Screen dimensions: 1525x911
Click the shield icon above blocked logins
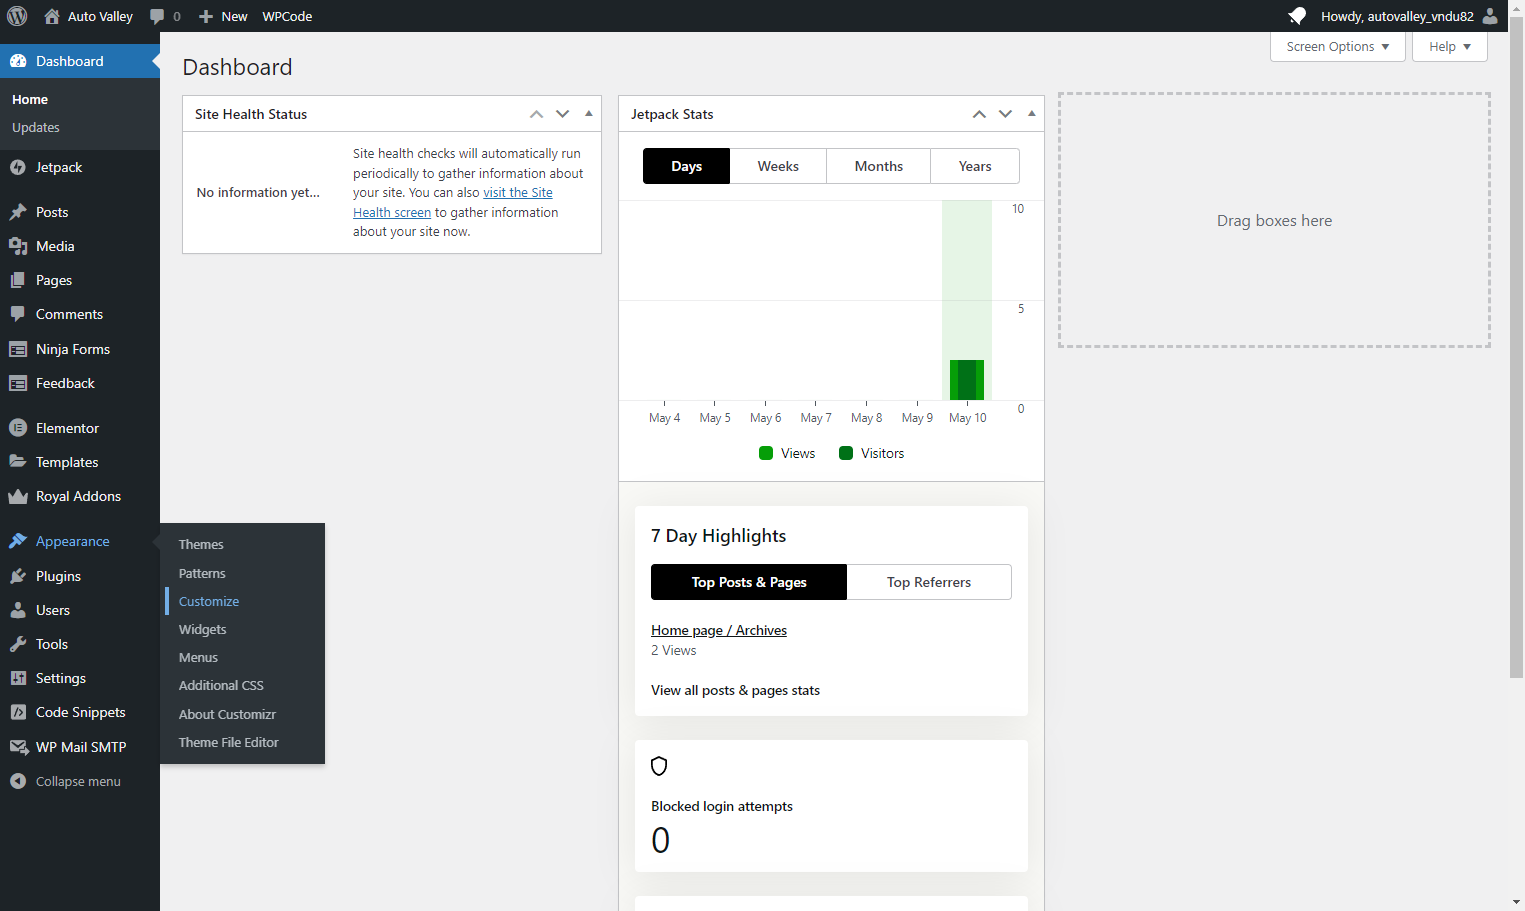[x=659, y=766]
